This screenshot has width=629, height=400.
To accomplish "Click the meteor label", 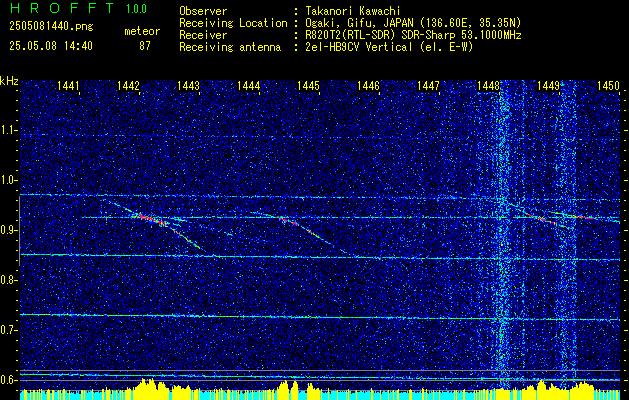I will point(142,31).
